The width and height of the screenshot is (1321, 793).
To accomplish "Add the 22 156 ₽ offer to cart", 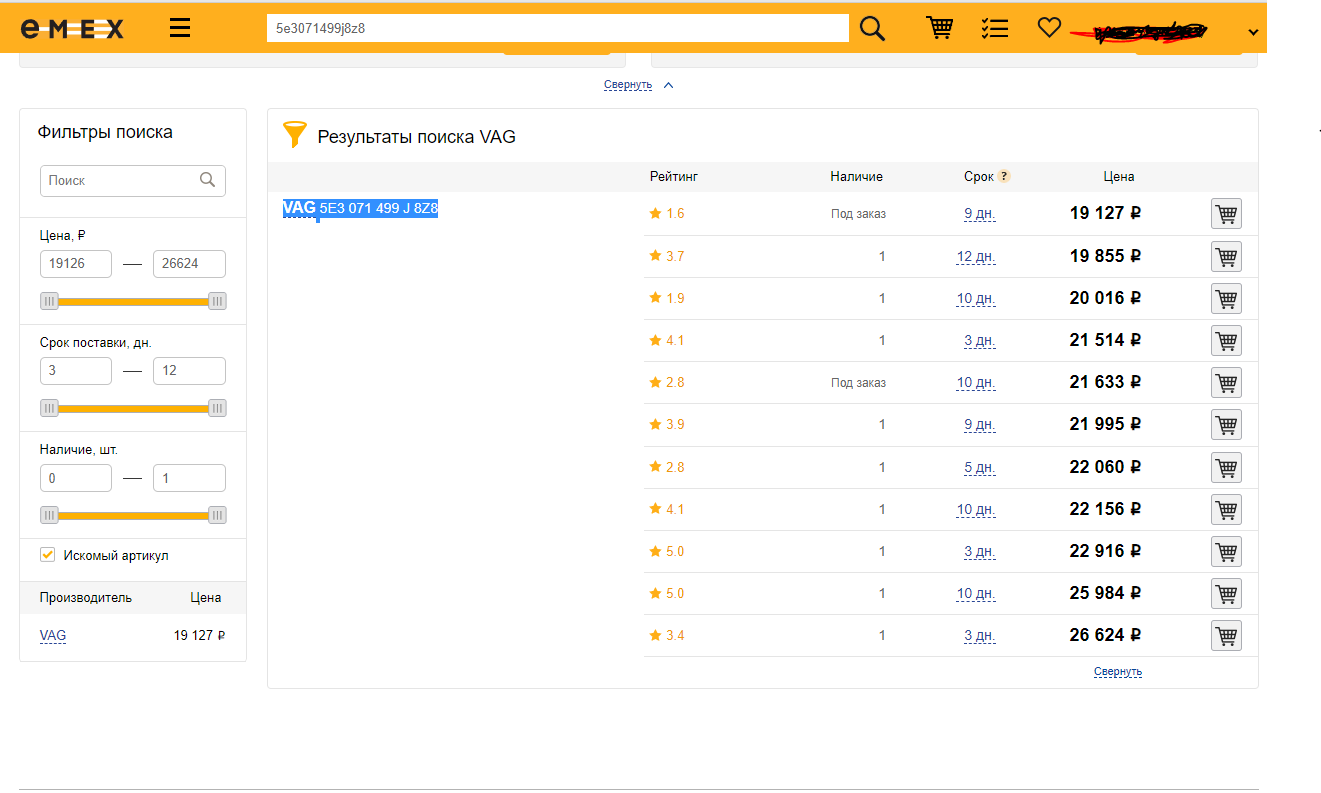I will coord(1226,509).
